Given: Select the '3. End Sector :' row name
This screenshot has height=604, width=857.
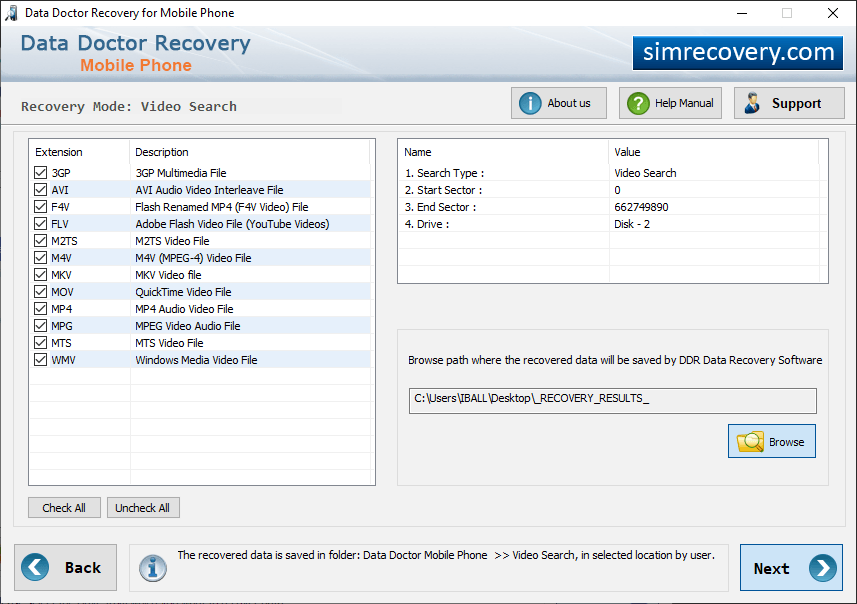Looking at the screenshot, I should [x=441, y=207].
